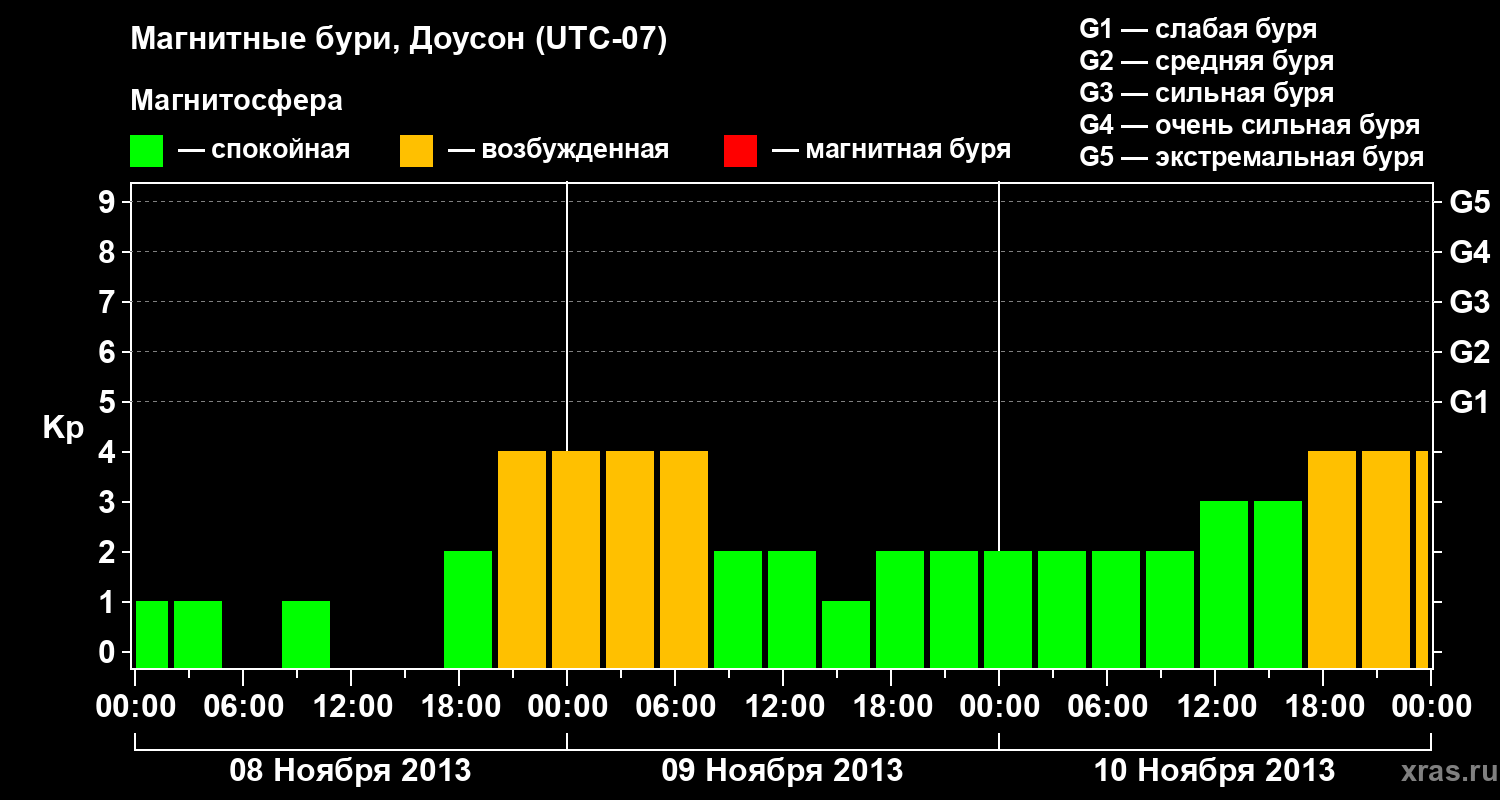The image size is (1500, 800).
Task: Select the G4 tick label on the right axis
Action: click(x=1469, y=253)
